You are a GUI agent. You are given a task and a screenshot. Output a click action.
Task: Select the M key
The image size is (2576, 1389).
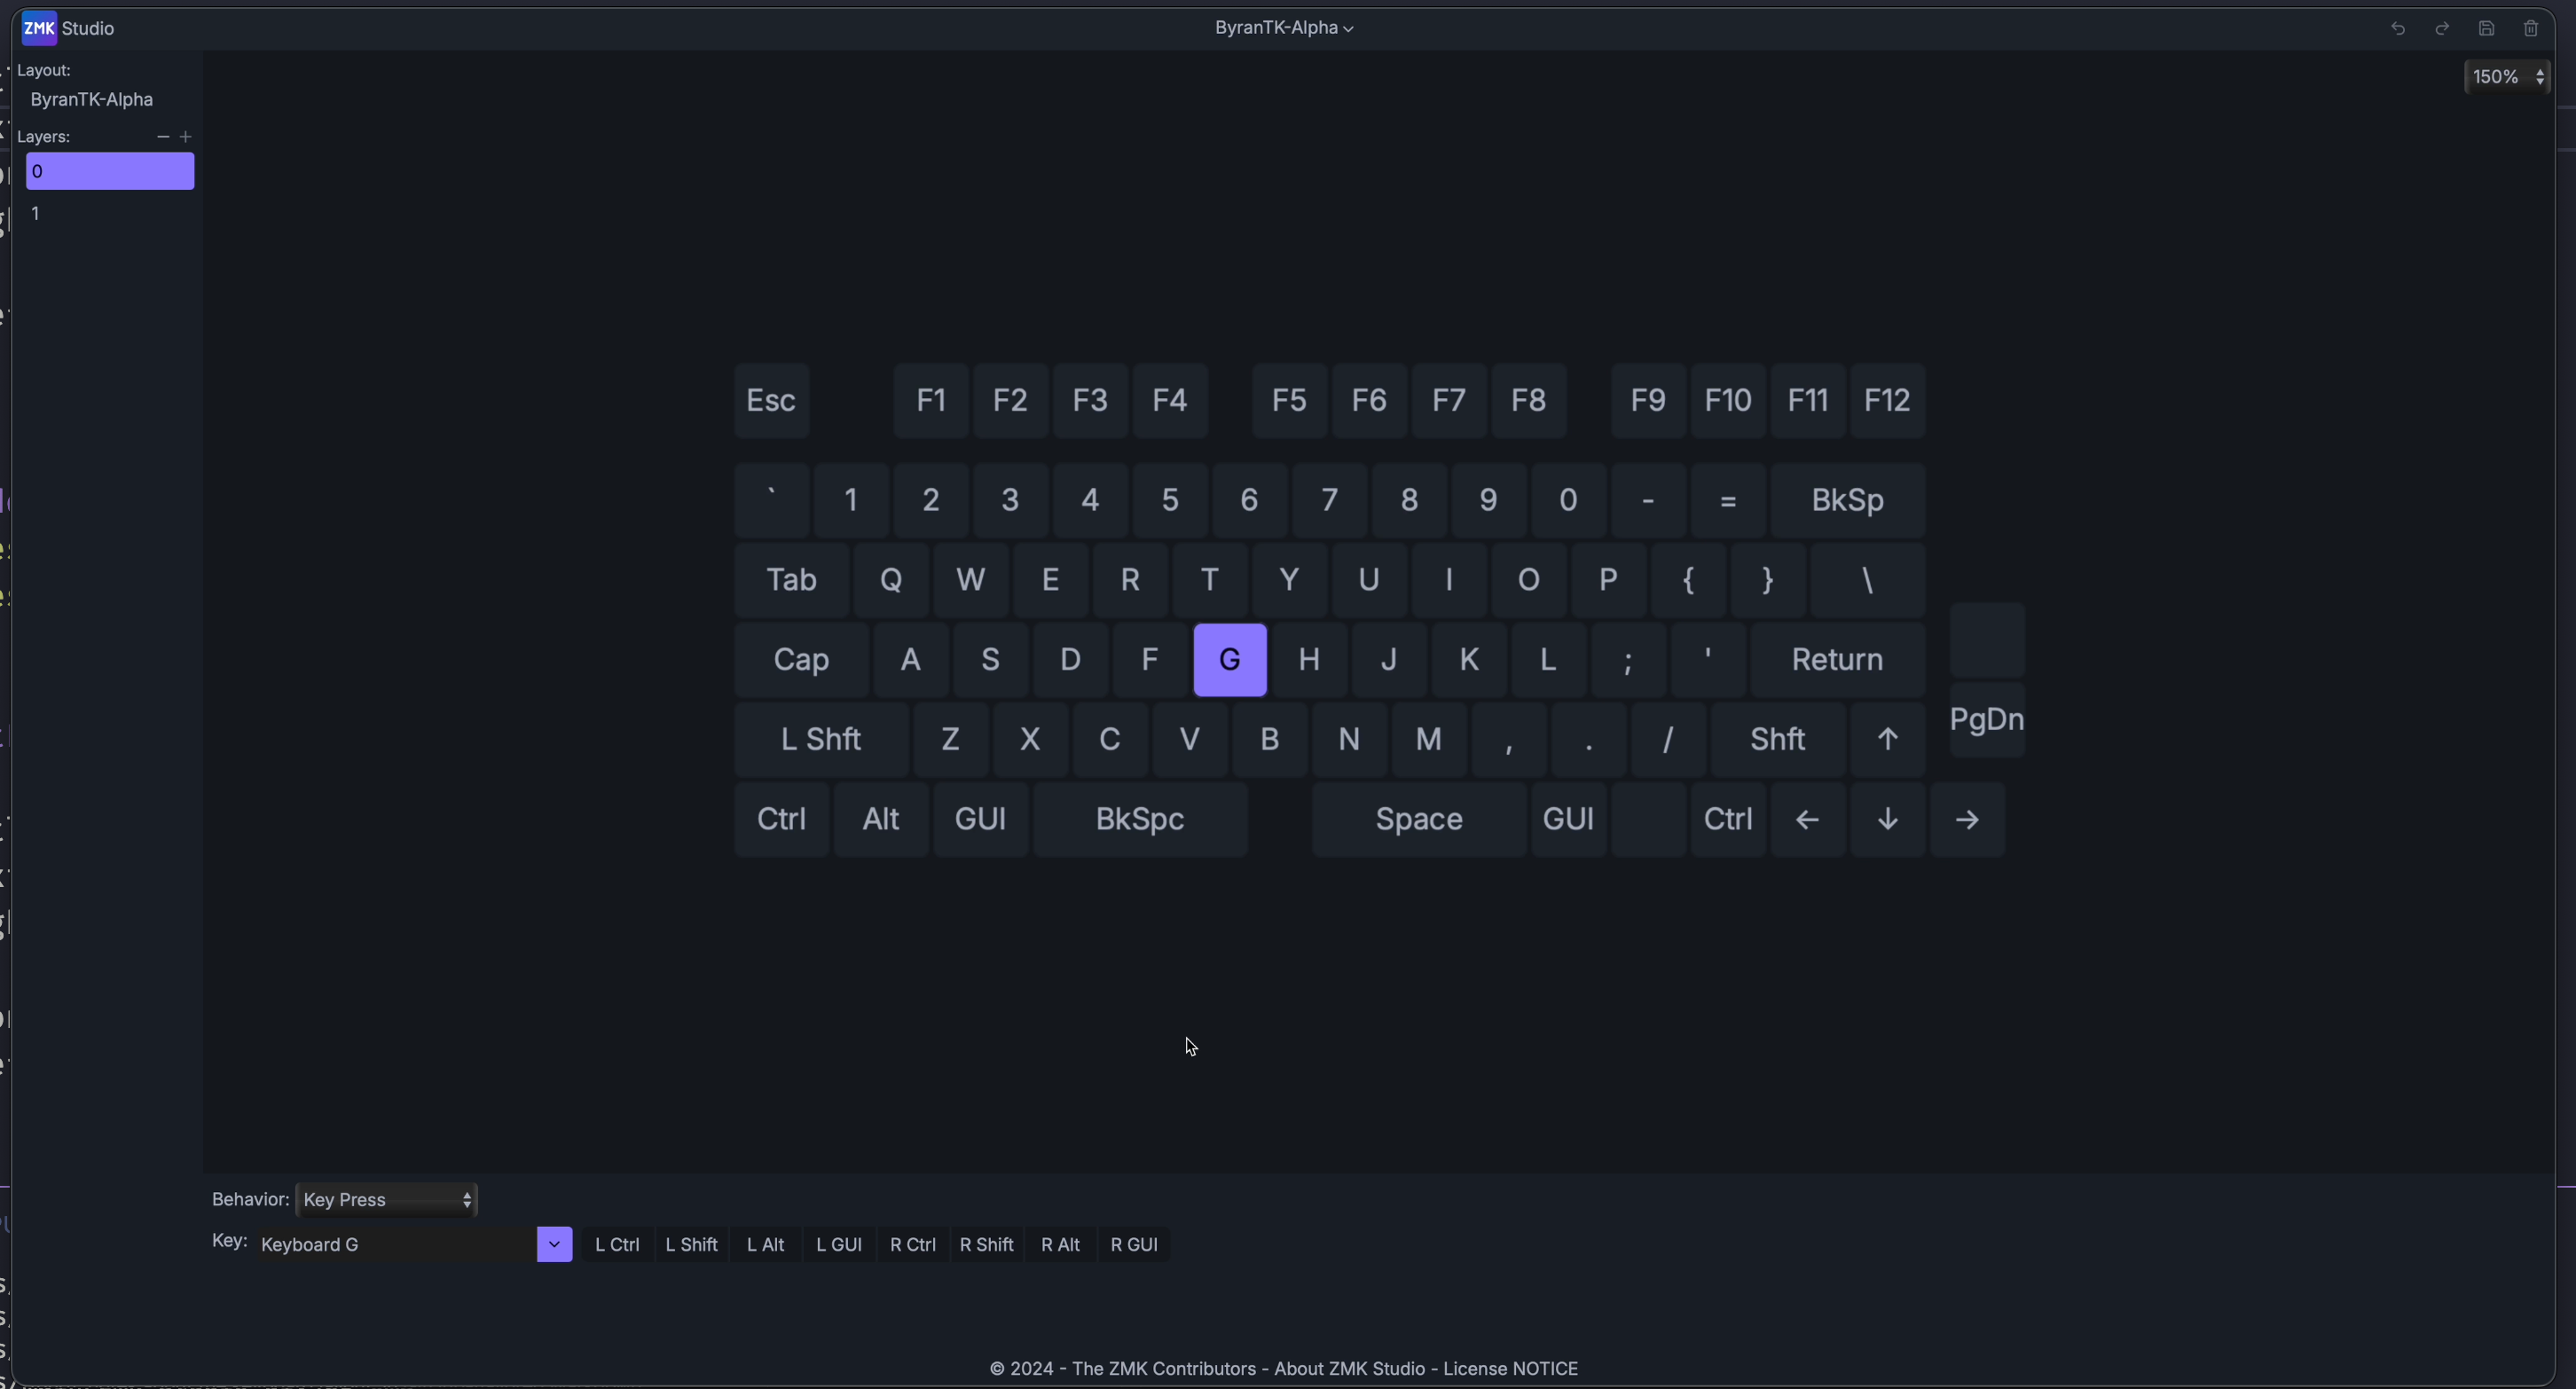point(1429,740)
